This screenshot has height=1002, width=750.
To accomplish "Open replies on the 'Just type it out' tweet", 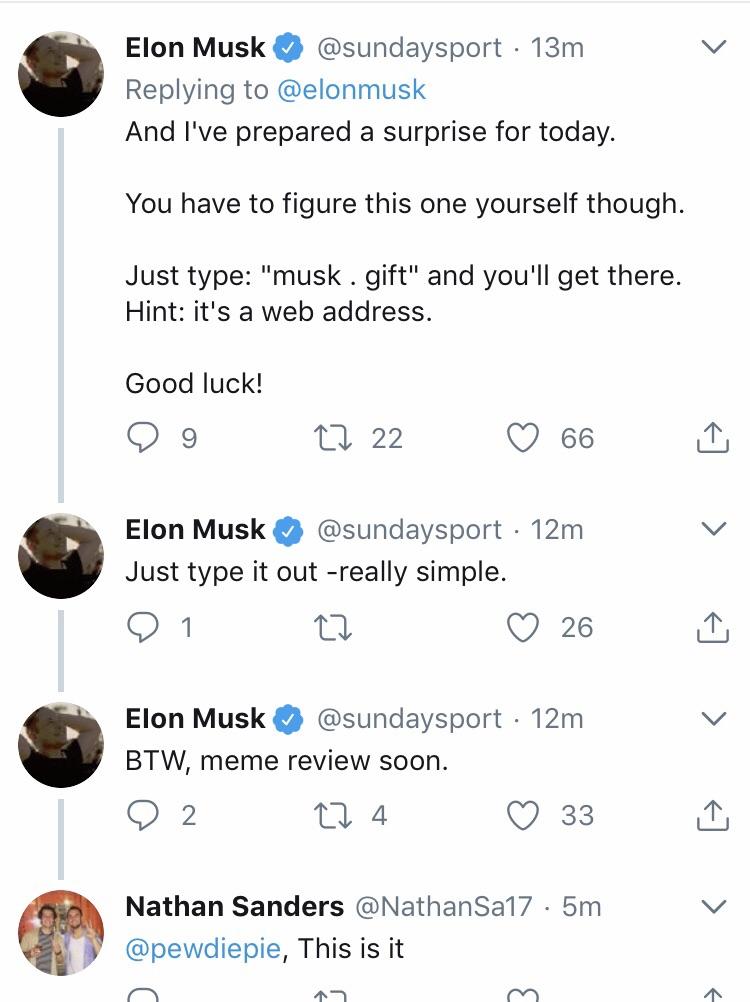I will [141, 627].
